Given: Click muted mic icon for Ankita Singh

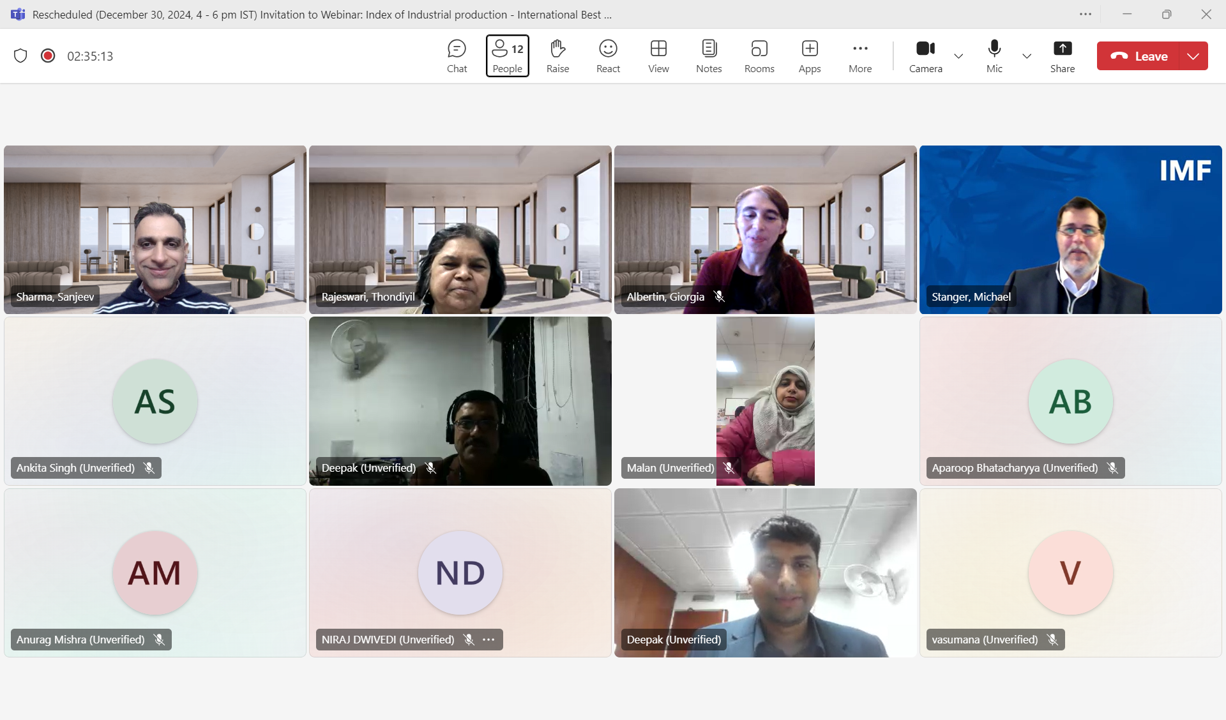Looking at the screenshot, I should 149,468.
